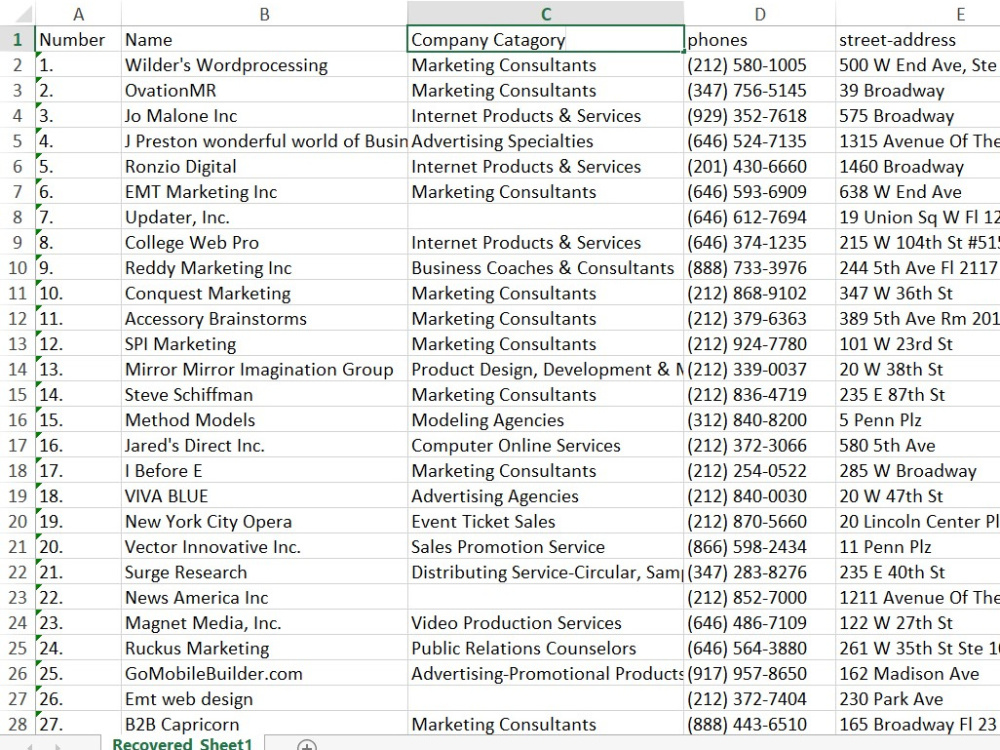Click the 'phones' header cell
The image size is (1000, 750).
(x=760, y=40)
